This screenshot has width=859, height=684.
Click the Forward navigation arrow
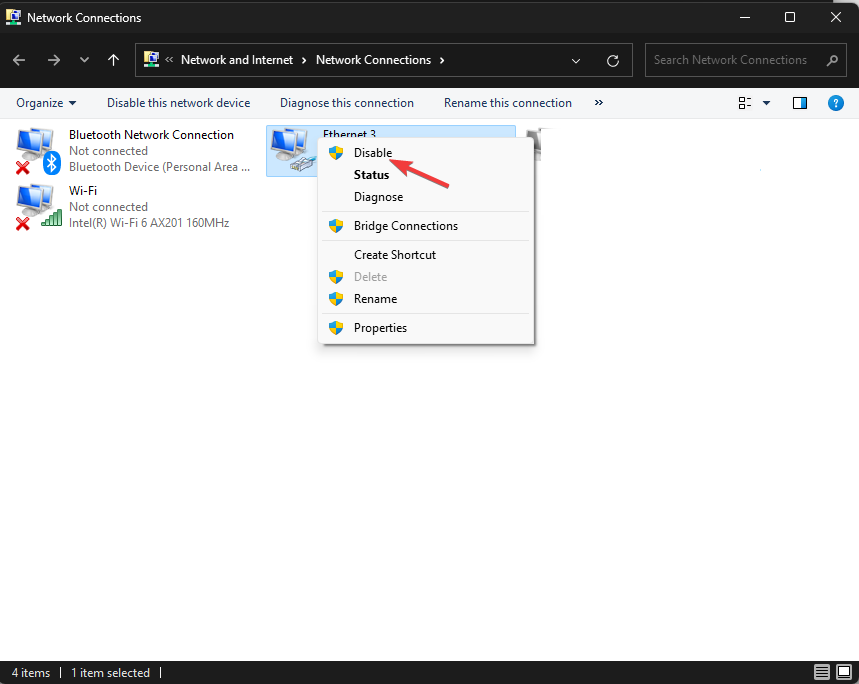click(x=53, y=60)
